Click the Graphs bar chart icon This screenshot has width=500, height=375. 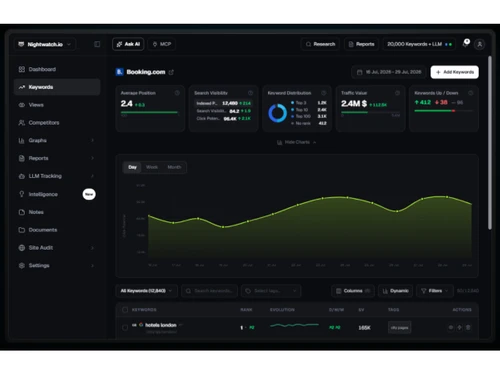tap(22, 141)
